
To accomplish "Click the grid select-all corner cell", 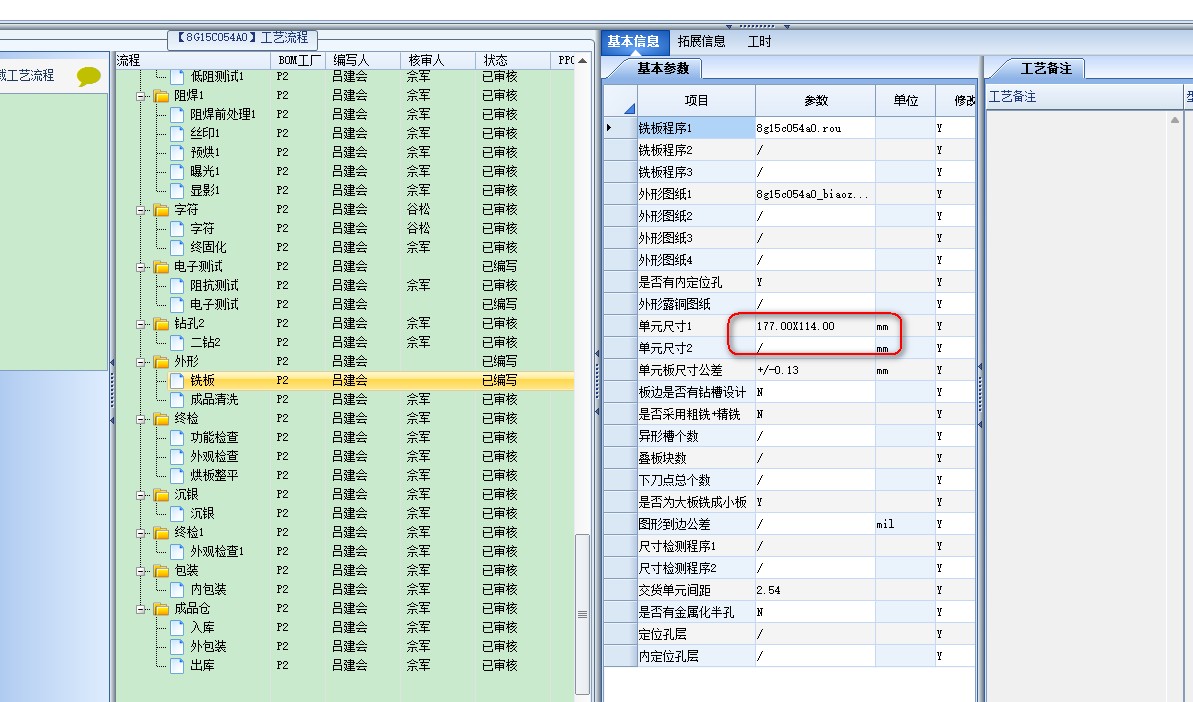I will [x=621, y=100].
